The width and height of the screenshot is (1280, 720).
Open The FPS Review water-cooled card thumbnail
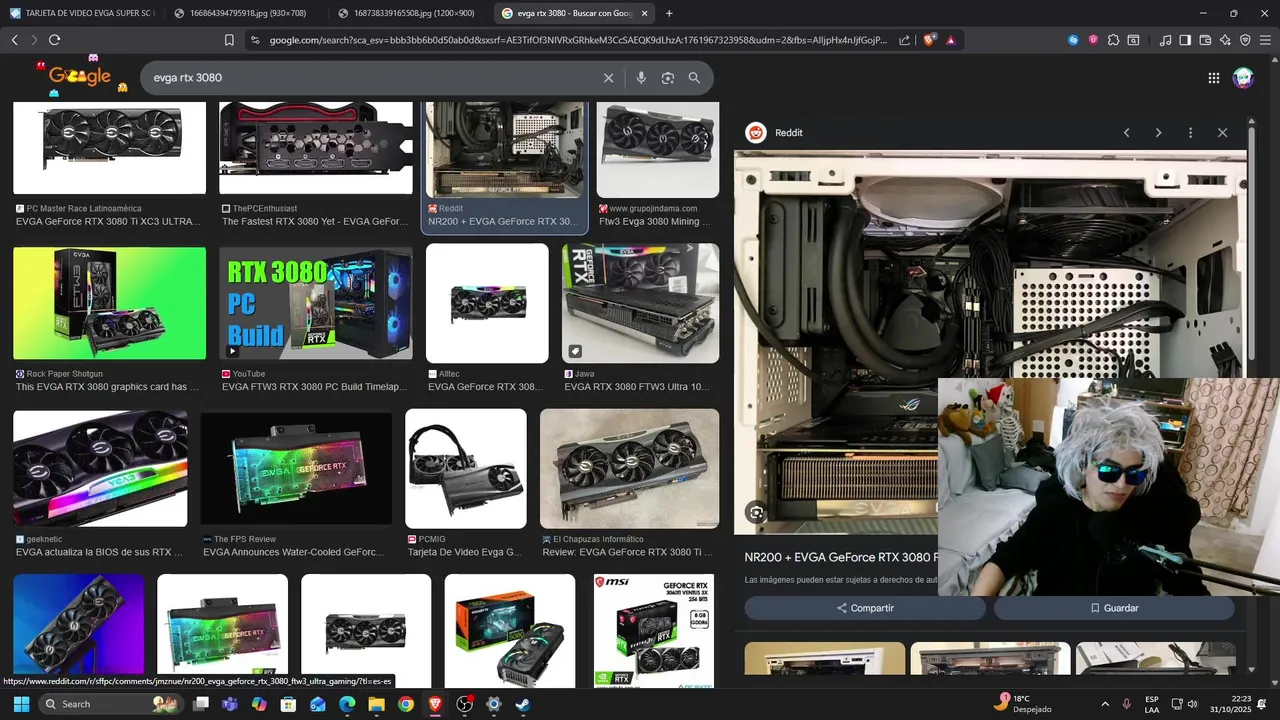[296, 469]
